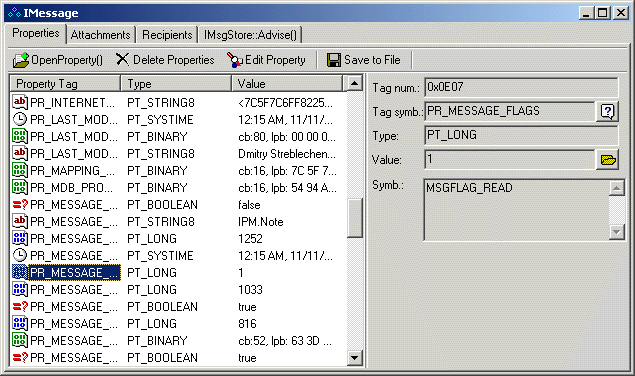Screen dimensions: 635x376
Task: Click the Edit Property button label
Action: click(275, 60)
